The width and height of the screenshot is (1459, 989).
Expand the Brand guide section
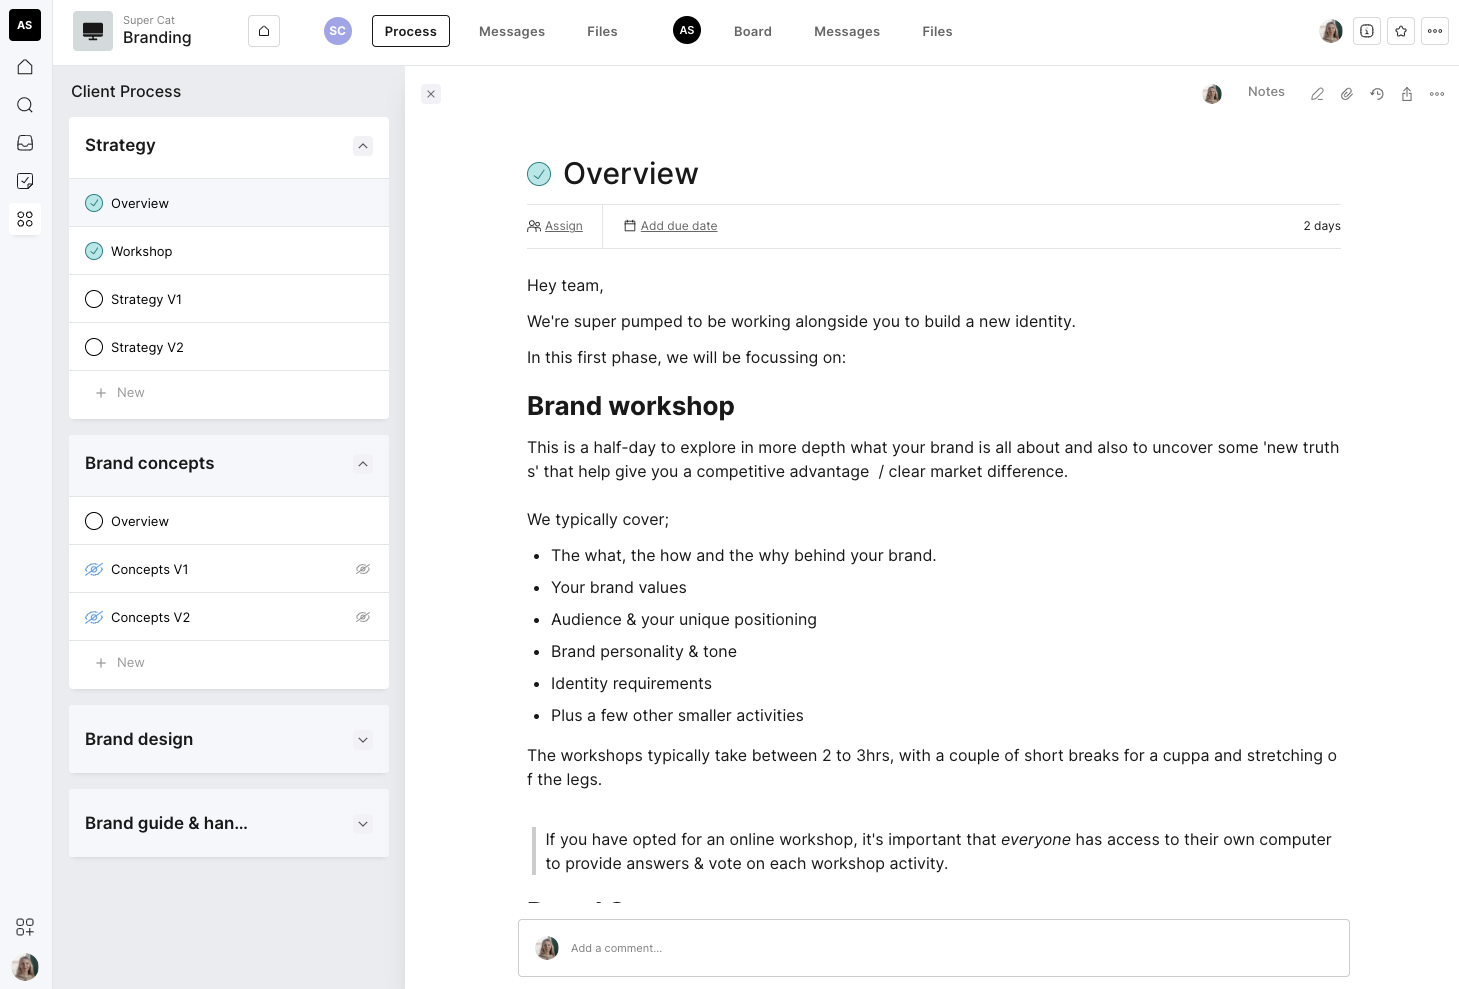(x=363, y=824)
